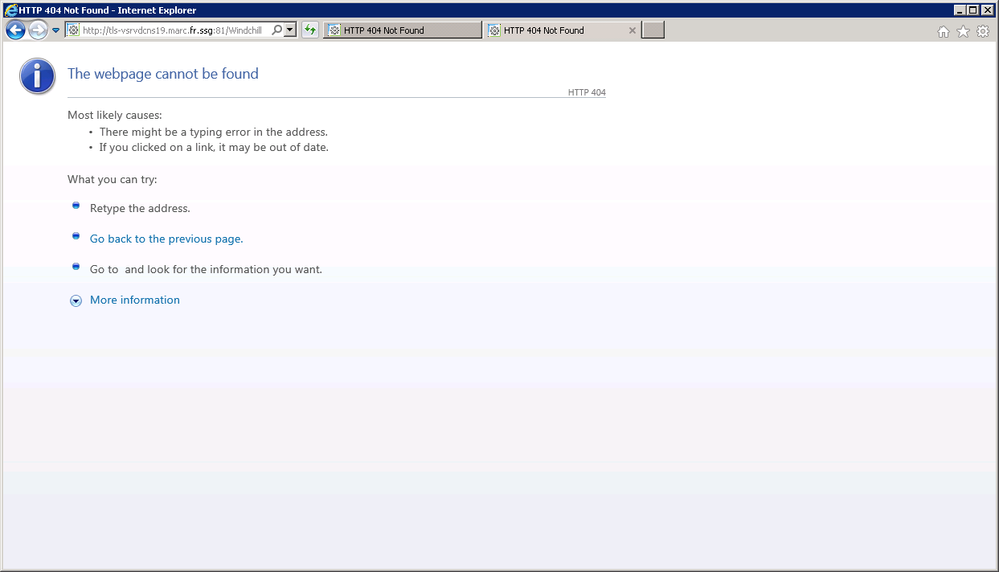
Task: Click the blue information icon
Action: point(38,76)
